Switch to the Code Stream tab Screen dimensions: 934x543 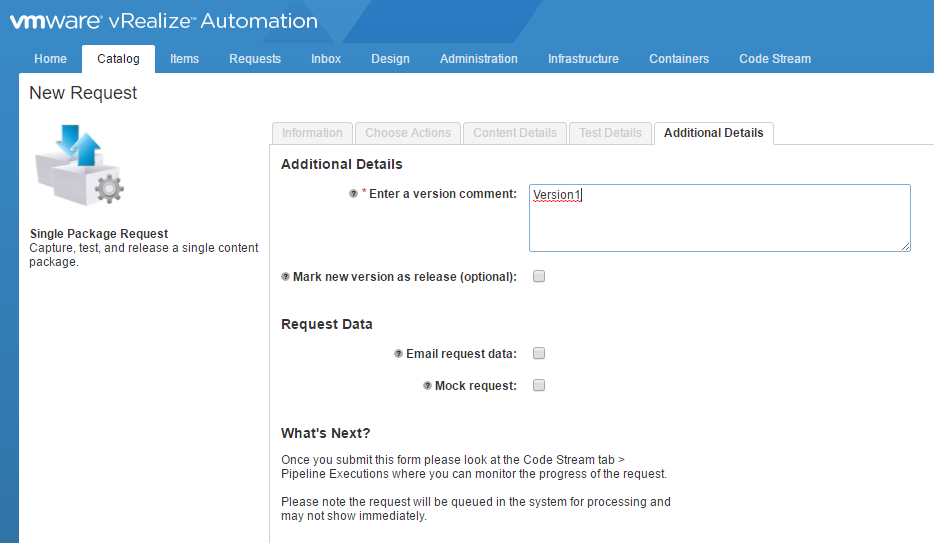click(x=775, y=59)
